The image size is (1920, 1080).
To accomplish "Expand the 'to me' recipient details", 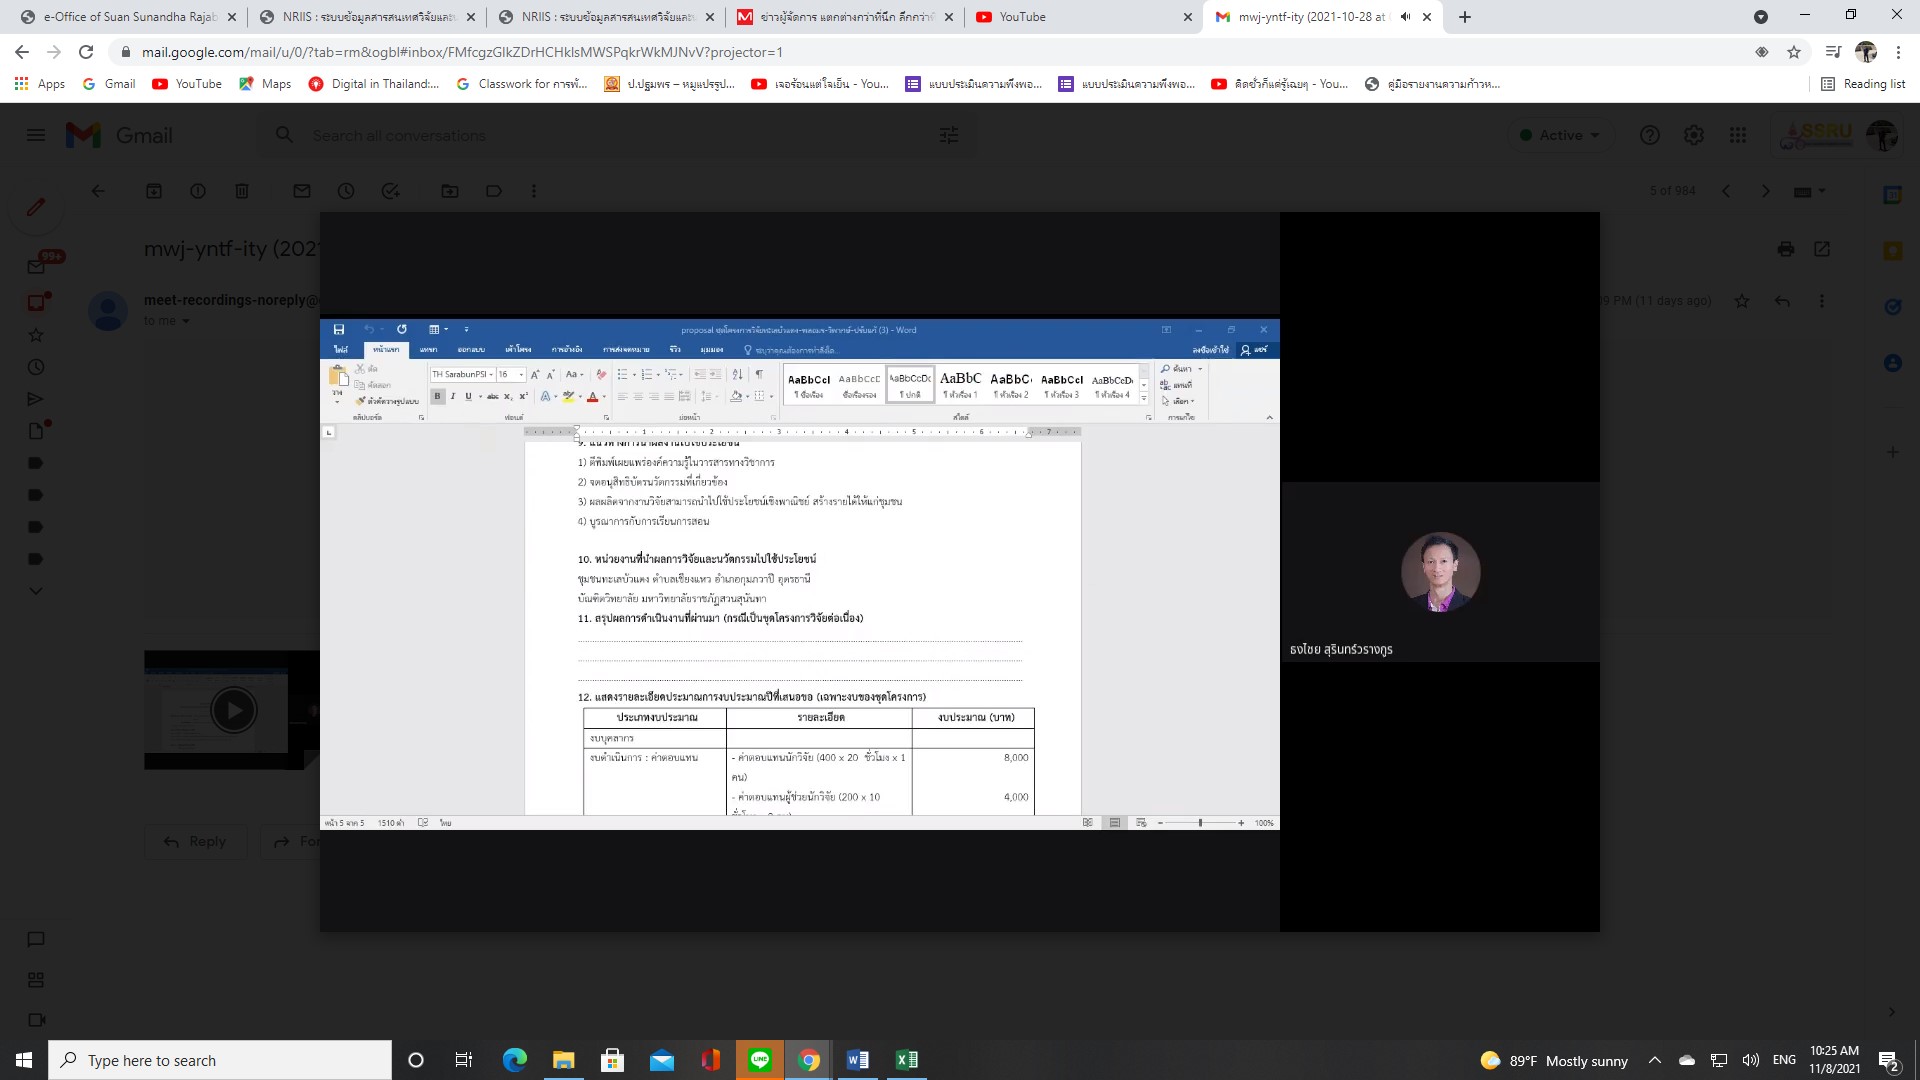I will click(185, 321).
